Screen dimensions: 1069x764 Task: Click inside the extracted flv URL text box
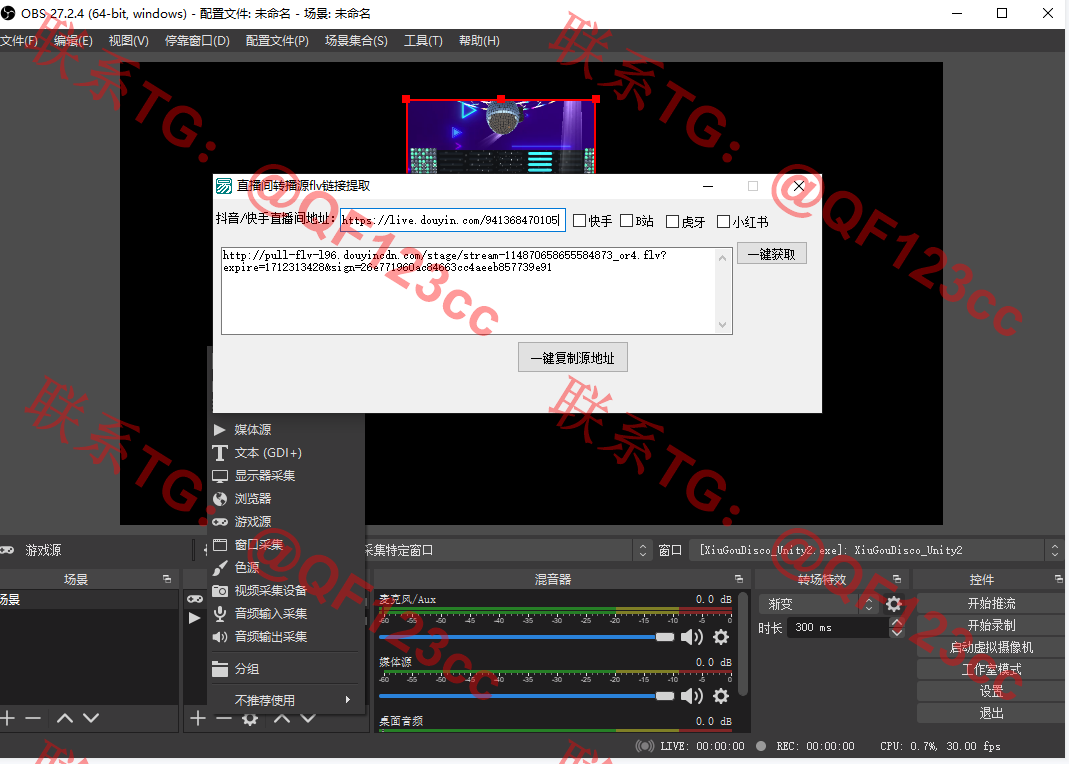click(x=469, y=291)
